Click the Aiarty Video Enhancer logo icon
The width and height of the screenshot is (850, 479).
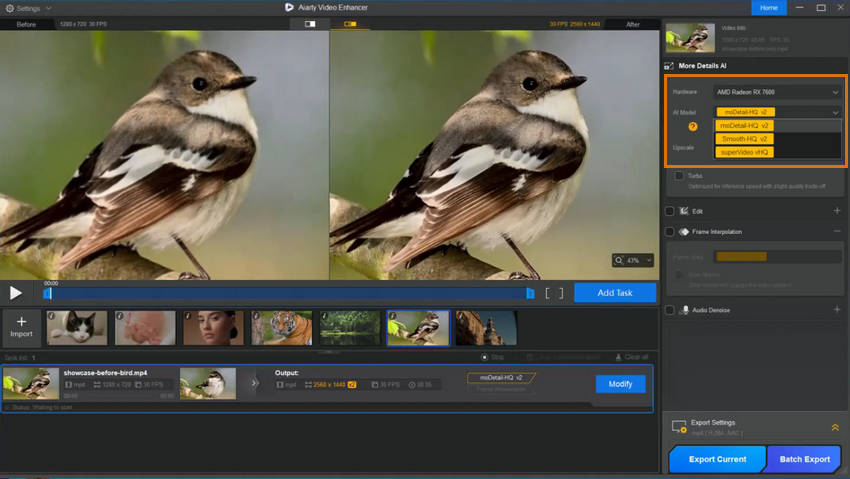[289, 8]
